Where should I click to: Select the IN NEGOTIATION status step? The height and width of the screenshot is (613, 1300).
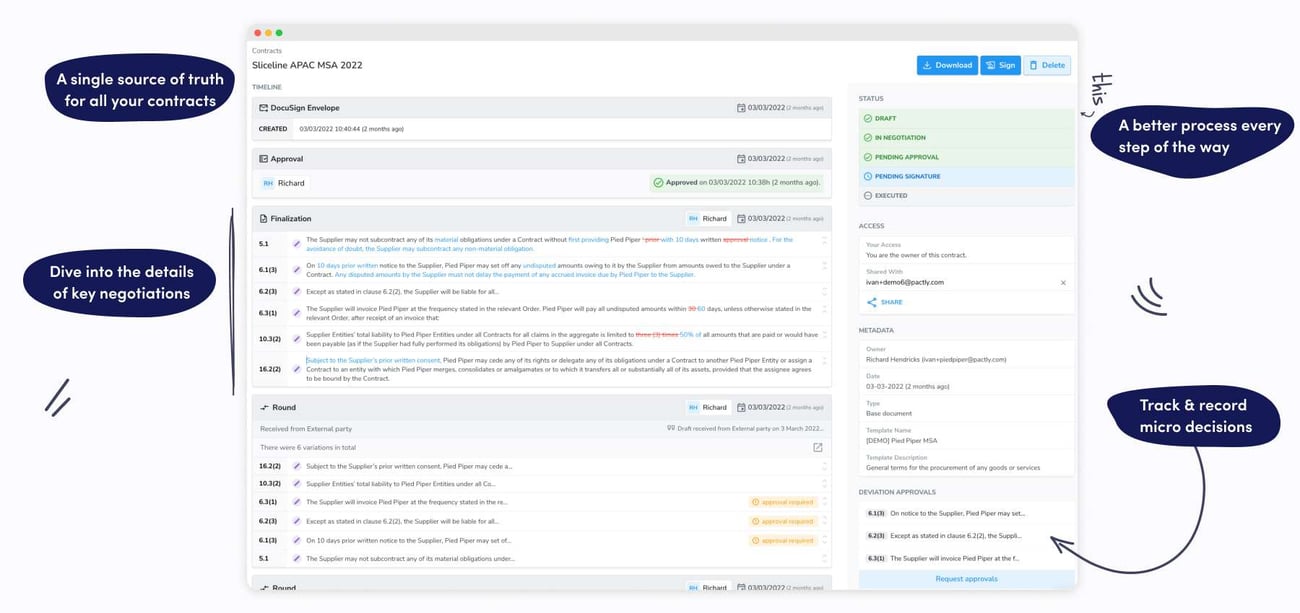click(966, 138)
